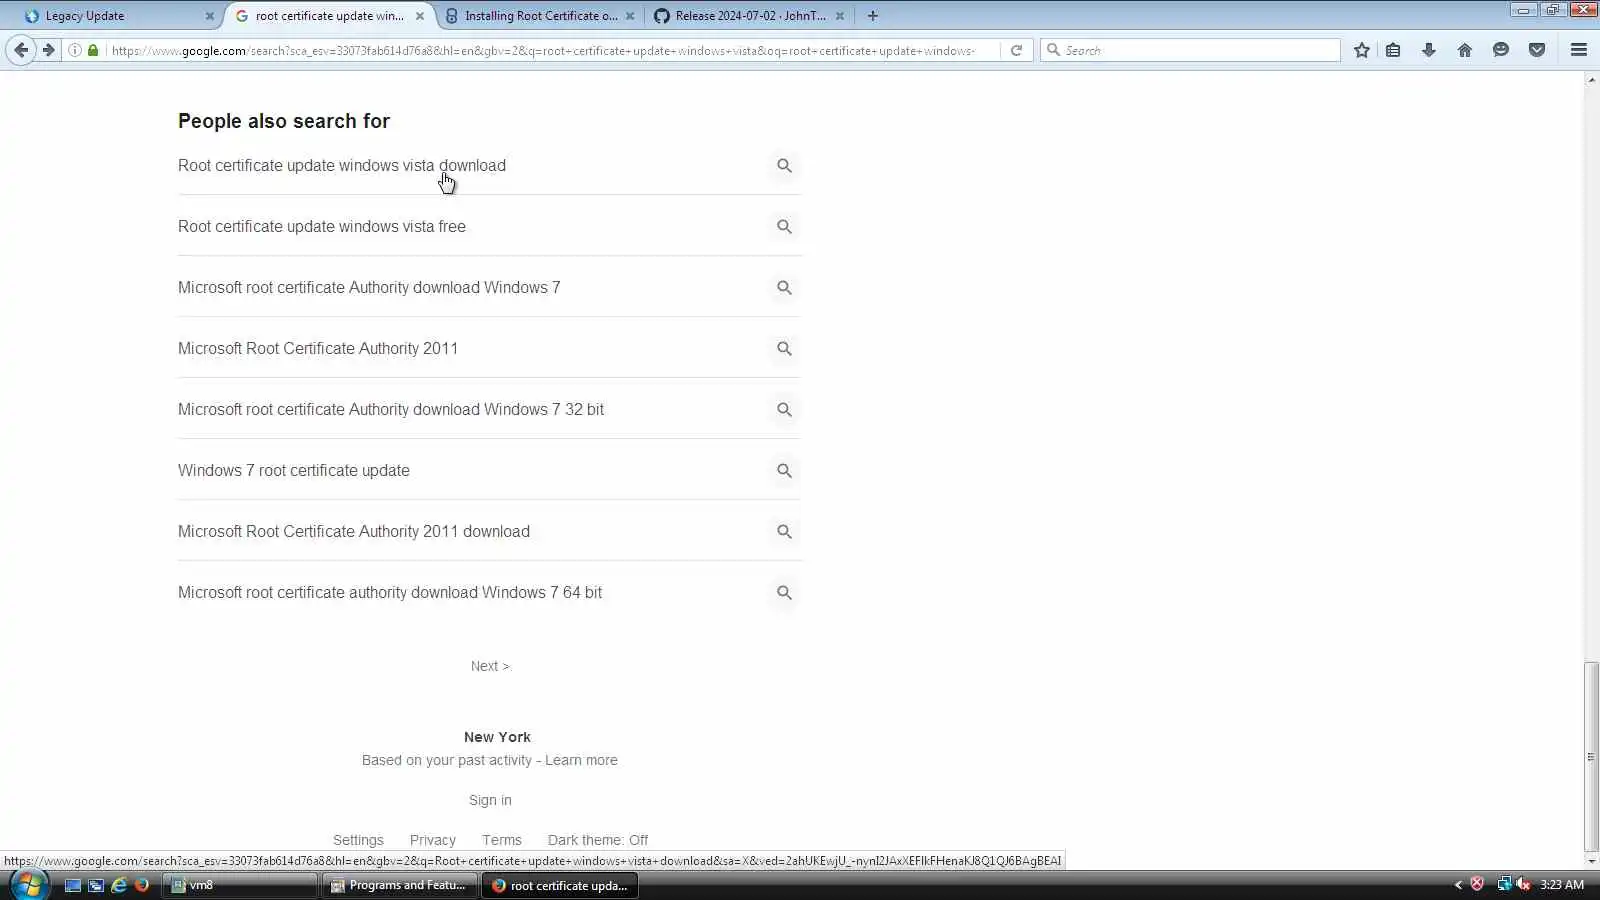Open 'Windows 7 root certificate update' suggestion
Screen dimensions: 1600x900
pyautogui.click(x=294, y=471)
